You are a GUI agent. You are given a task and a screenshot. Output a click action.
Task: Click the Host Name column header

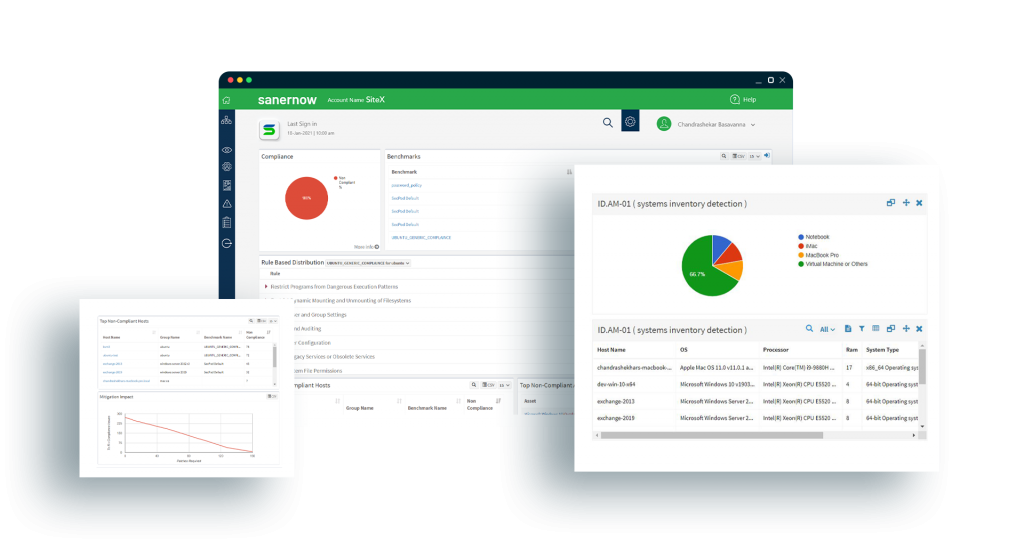pos(611,350)
